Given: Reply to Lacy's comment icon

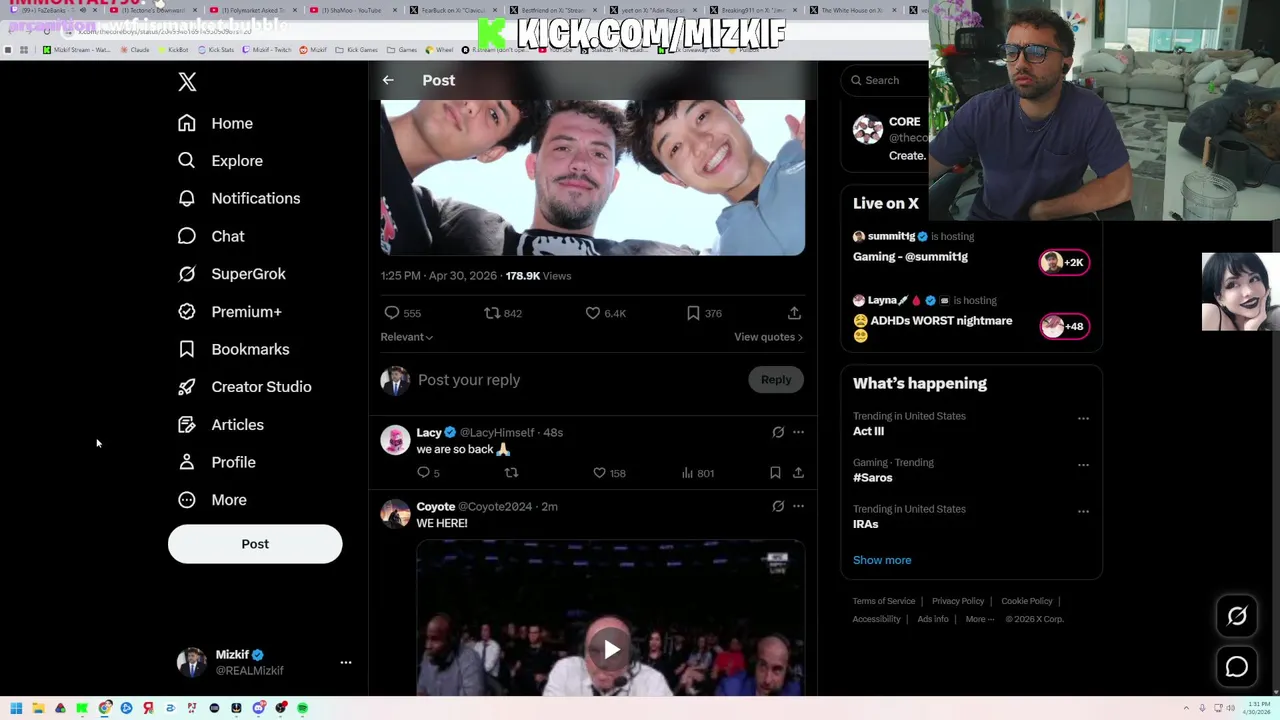Looking at the screenshot, I should click(x=424, y=473).
